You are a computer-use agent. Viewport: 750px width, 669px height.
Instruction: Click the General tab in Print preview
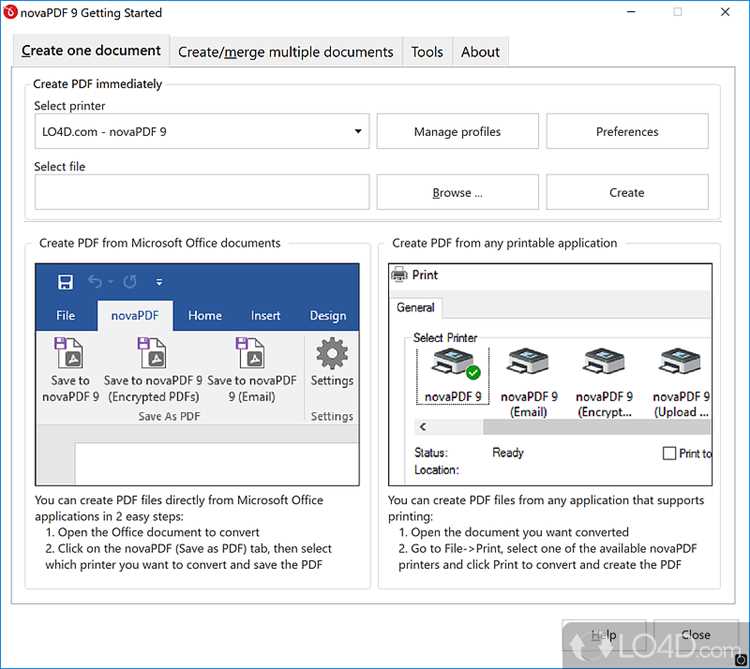pos(416,307)
